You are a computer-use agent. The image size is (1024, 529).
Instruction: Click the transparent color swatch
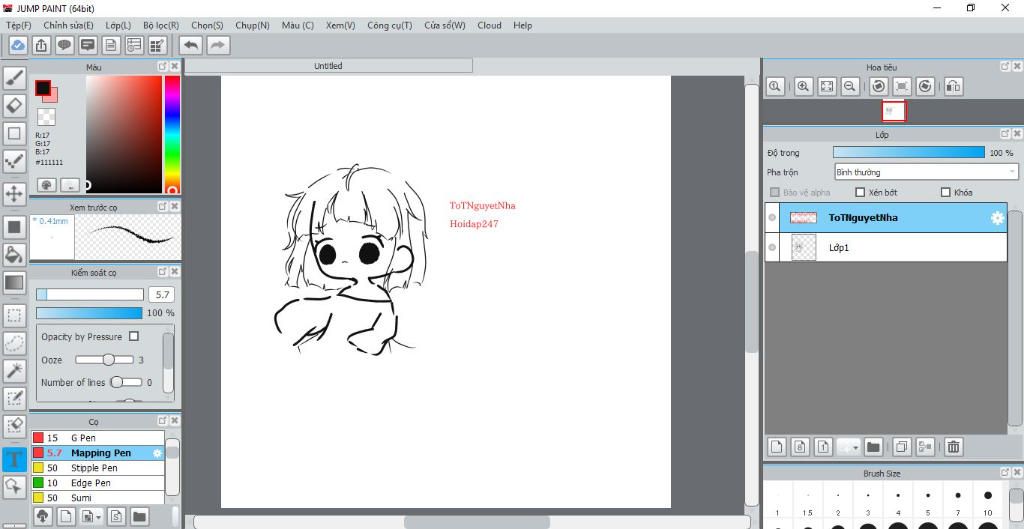tap(46, 118)
